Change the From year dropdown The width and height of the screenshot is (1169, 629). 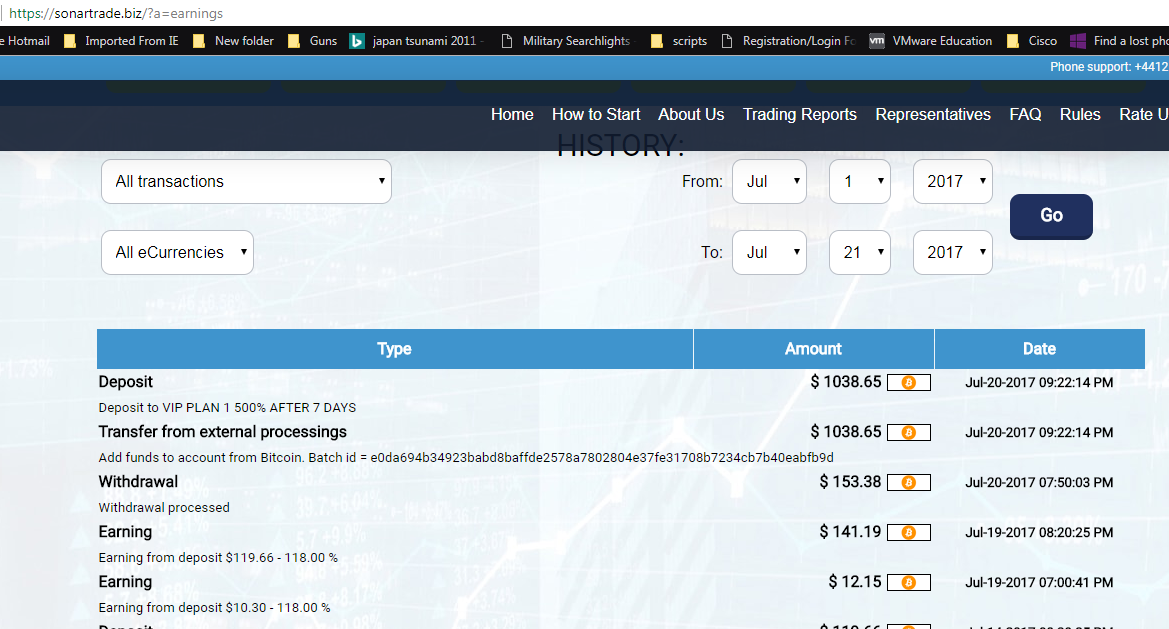click(x=952, y=182)
